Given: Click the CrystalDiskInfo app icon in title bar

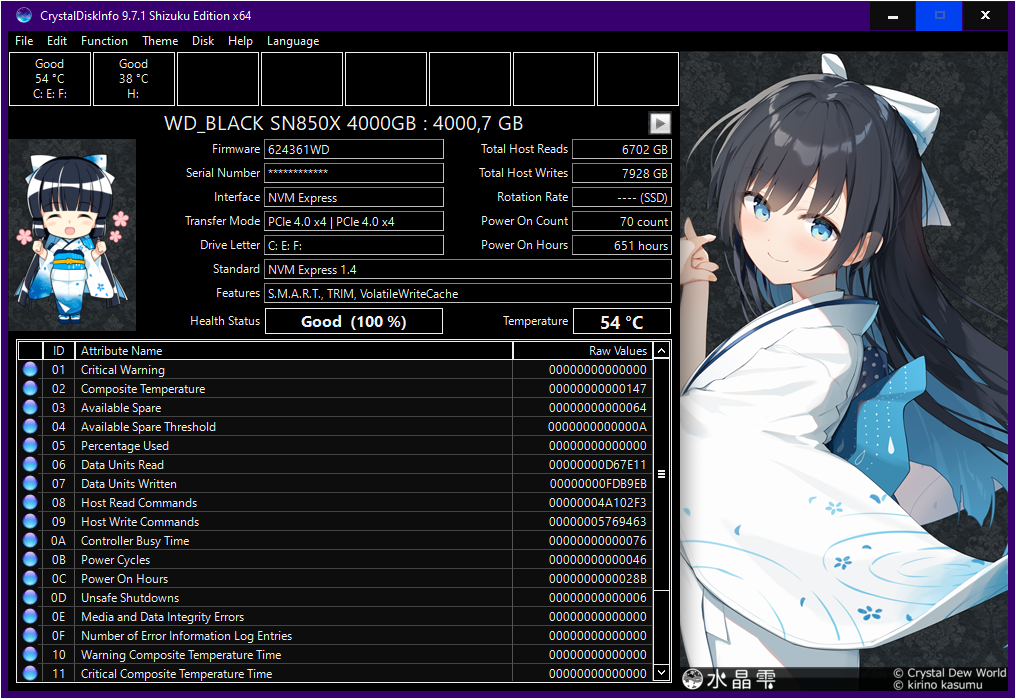Looking at the screenshot, I should 24,16.
